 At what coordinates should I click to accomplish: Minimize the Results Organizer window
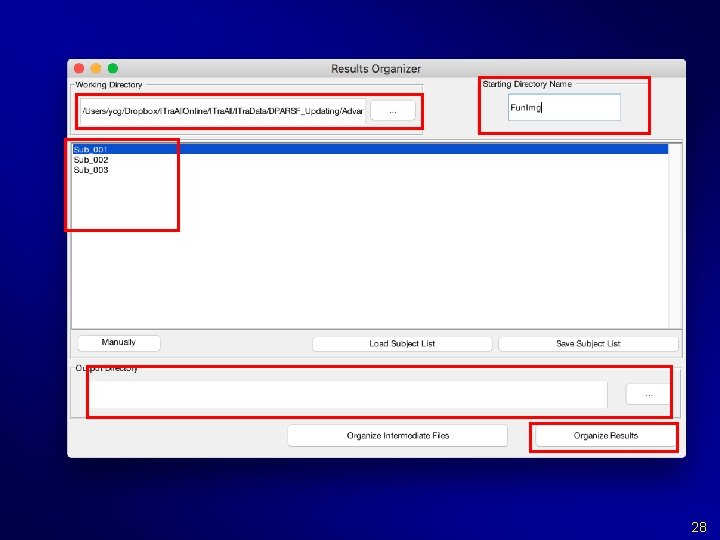point(96,68)
